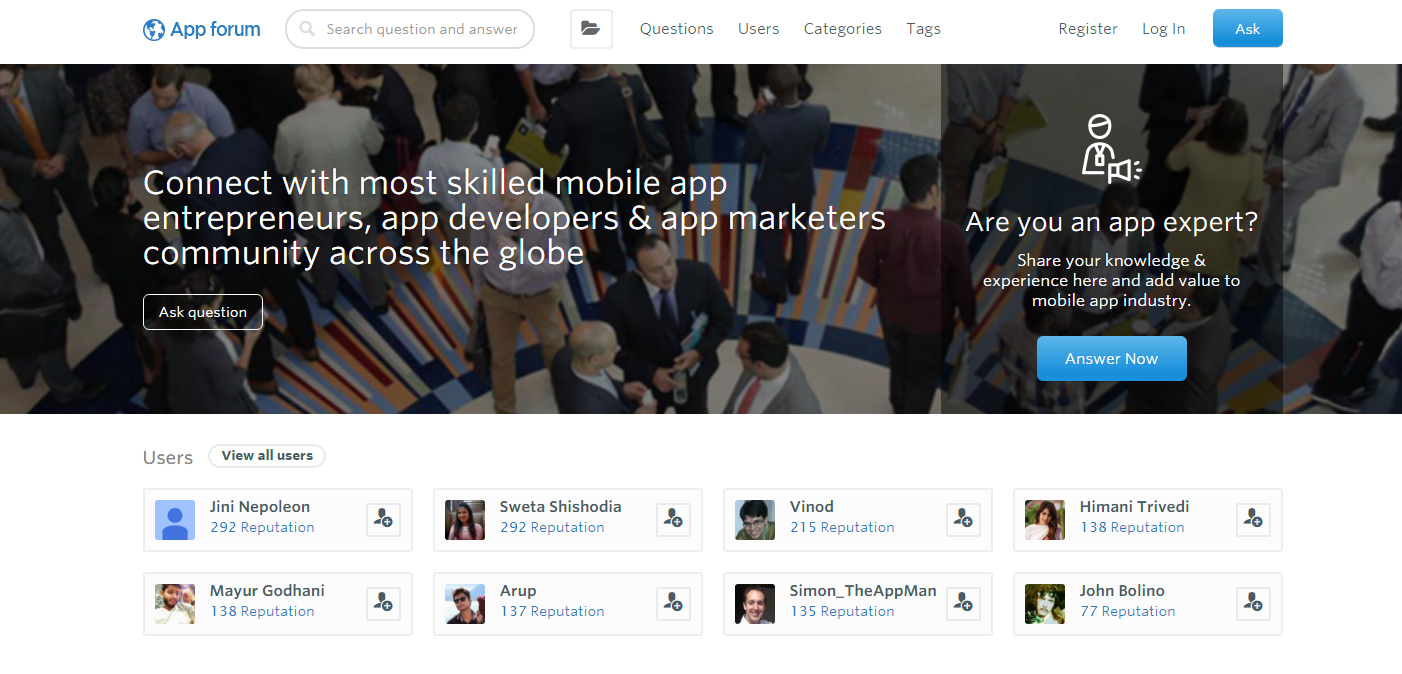This screenshot has height=674, width=1402.
Task: Click the folder icon beside the search bar
Action: click(x=591, y=29)
